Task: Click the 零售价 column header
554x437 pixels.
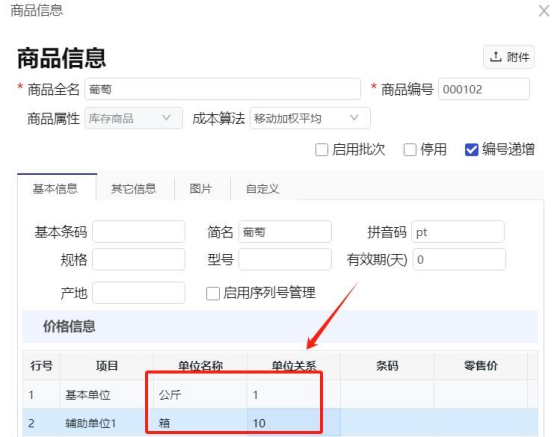Action: (481, 365)
